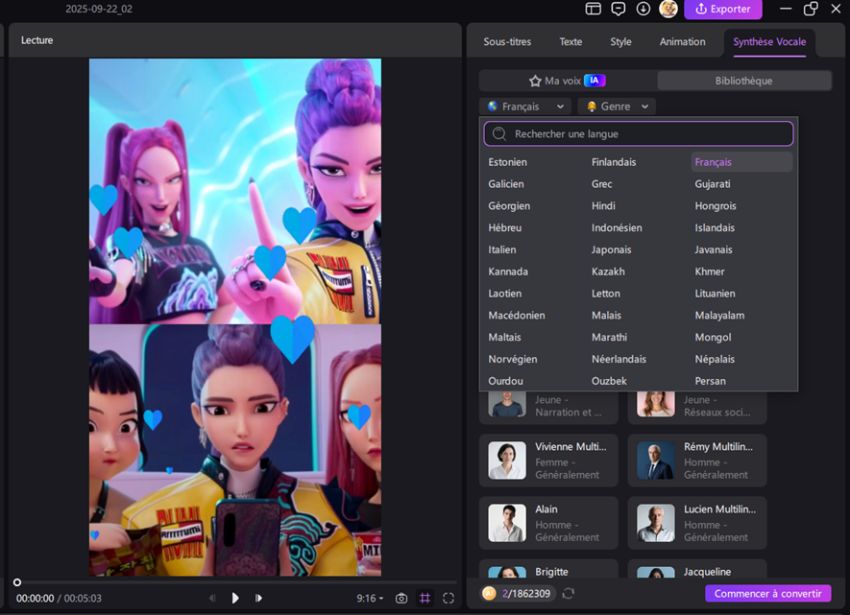Toggle the grid overlay in preview
This screenshot has width=850, height=615.
point(425,598)
